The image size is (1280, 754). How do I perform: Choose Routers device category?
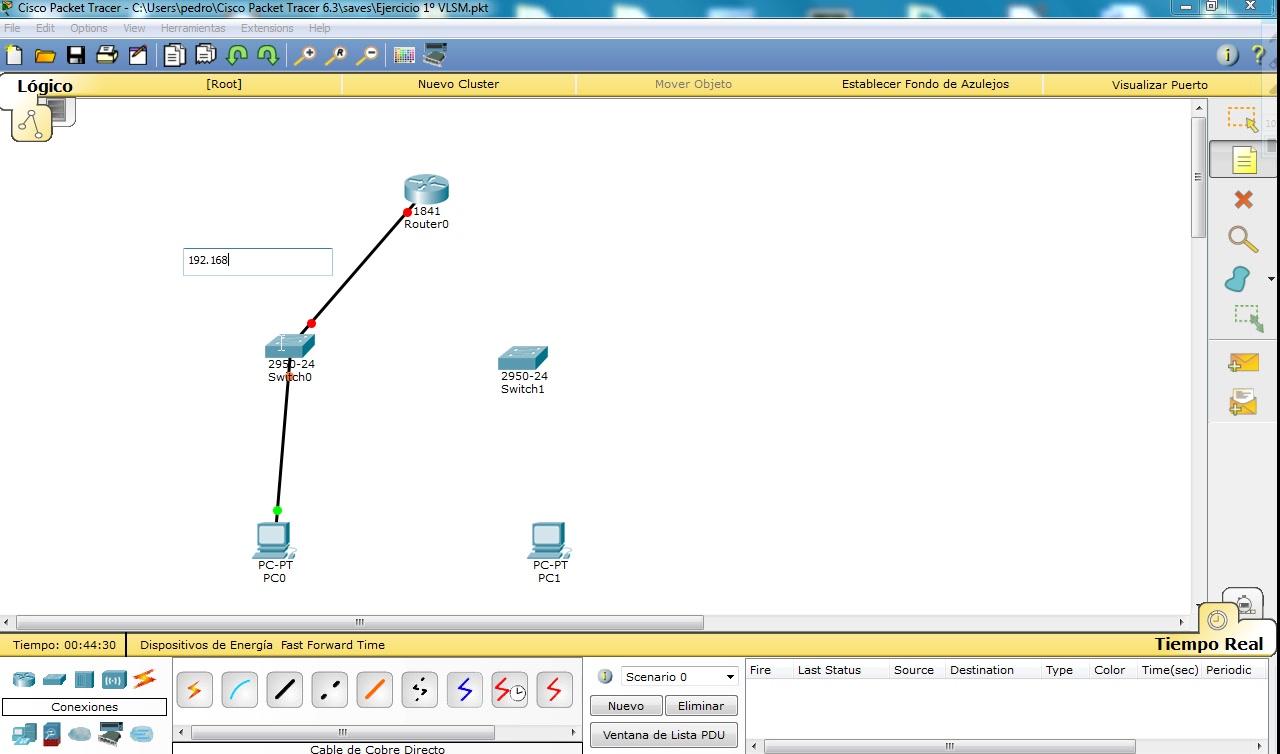23,680
